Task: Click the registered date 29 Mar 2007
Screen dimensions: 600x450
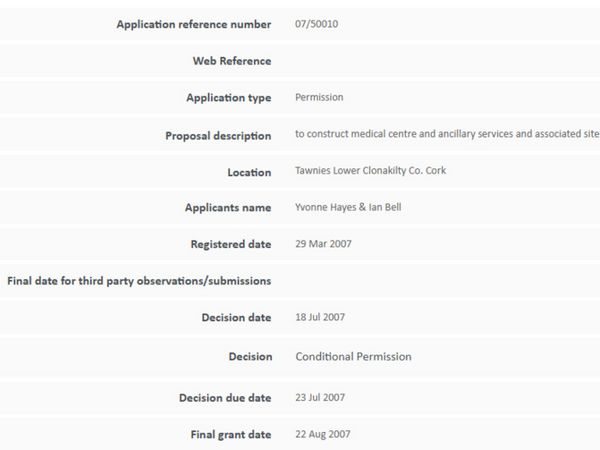Action: pos(323,244)
